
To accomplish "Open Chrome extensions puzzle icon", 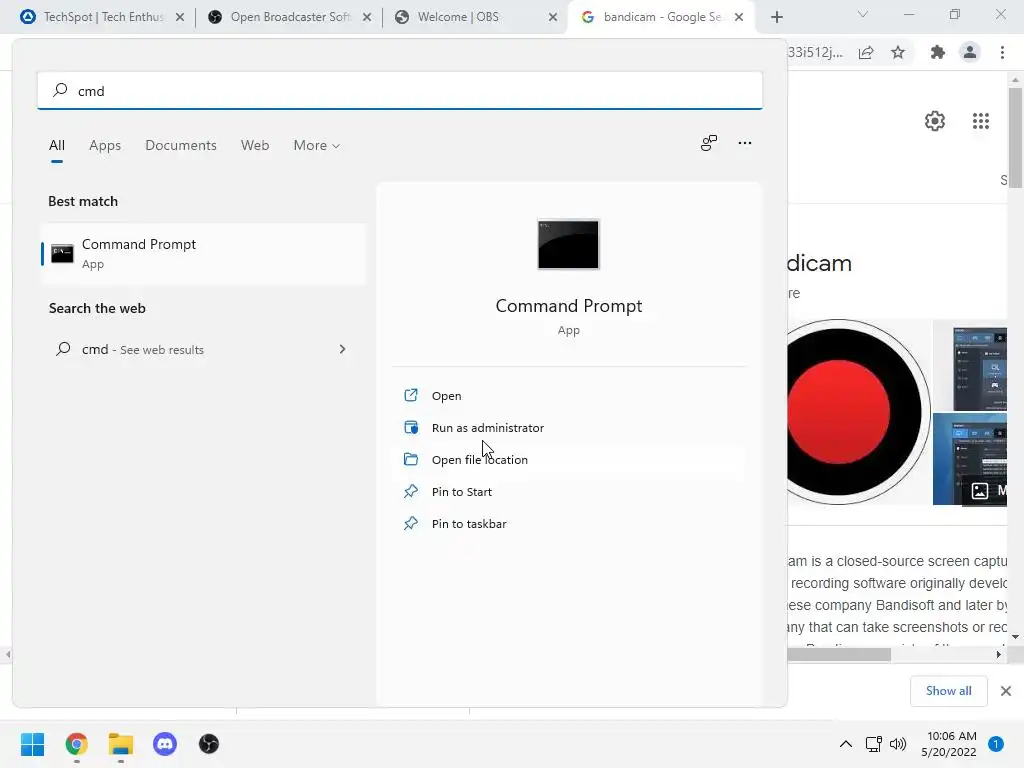I will click(x=938, y=53).
